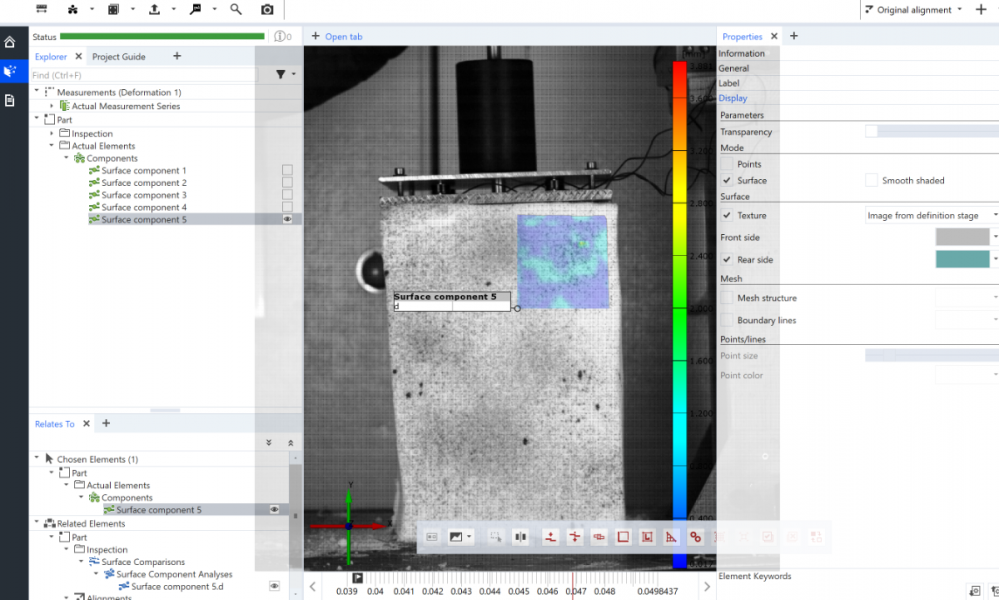Click the Open tab button
This screenshot has width=999, height=600.
coord(337,37)
